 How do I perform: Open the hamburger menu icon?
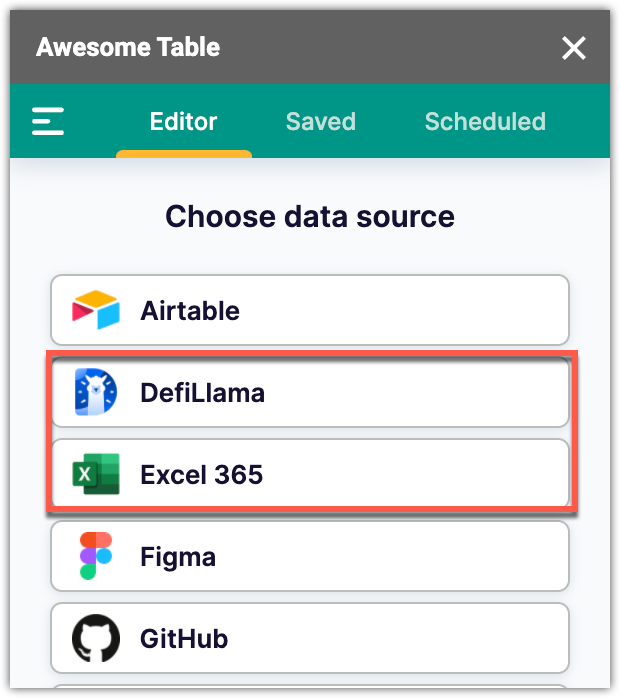(x=48, y=122)
